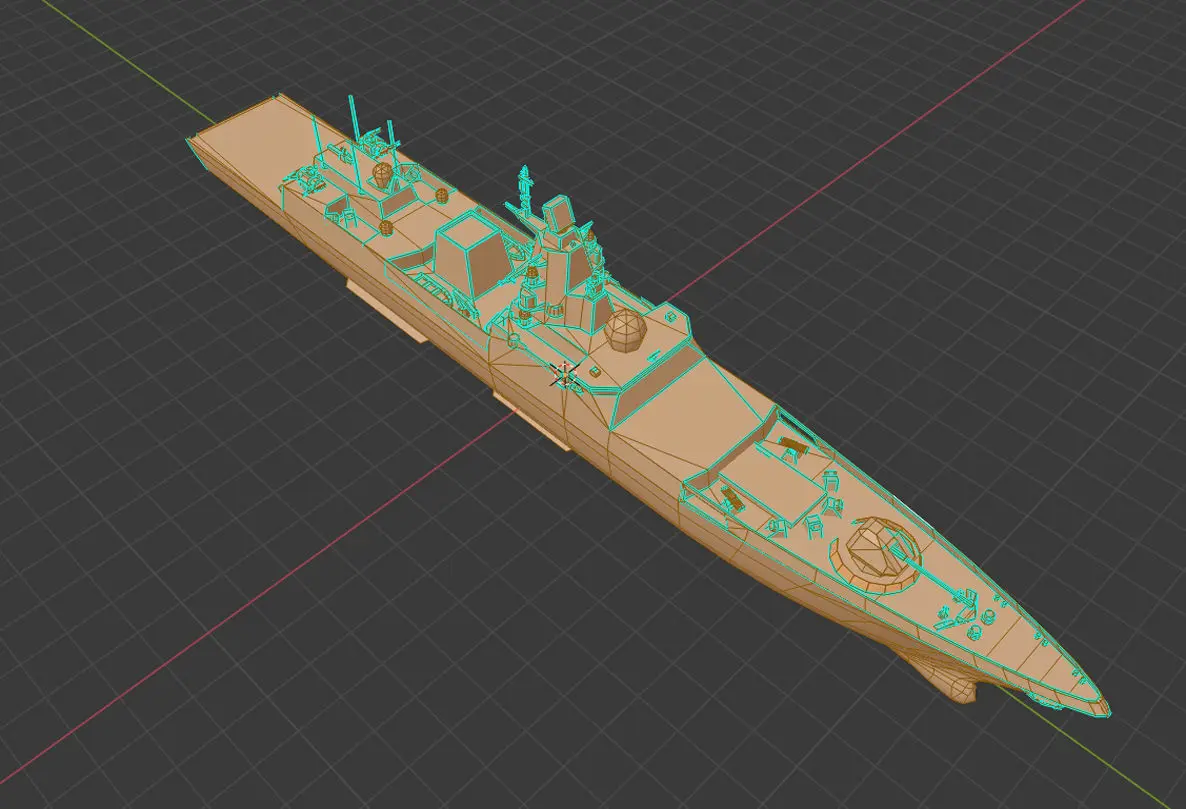Select the spherical radar dome atop the bridge
The image size is (1186, 809).
point(627,330)
